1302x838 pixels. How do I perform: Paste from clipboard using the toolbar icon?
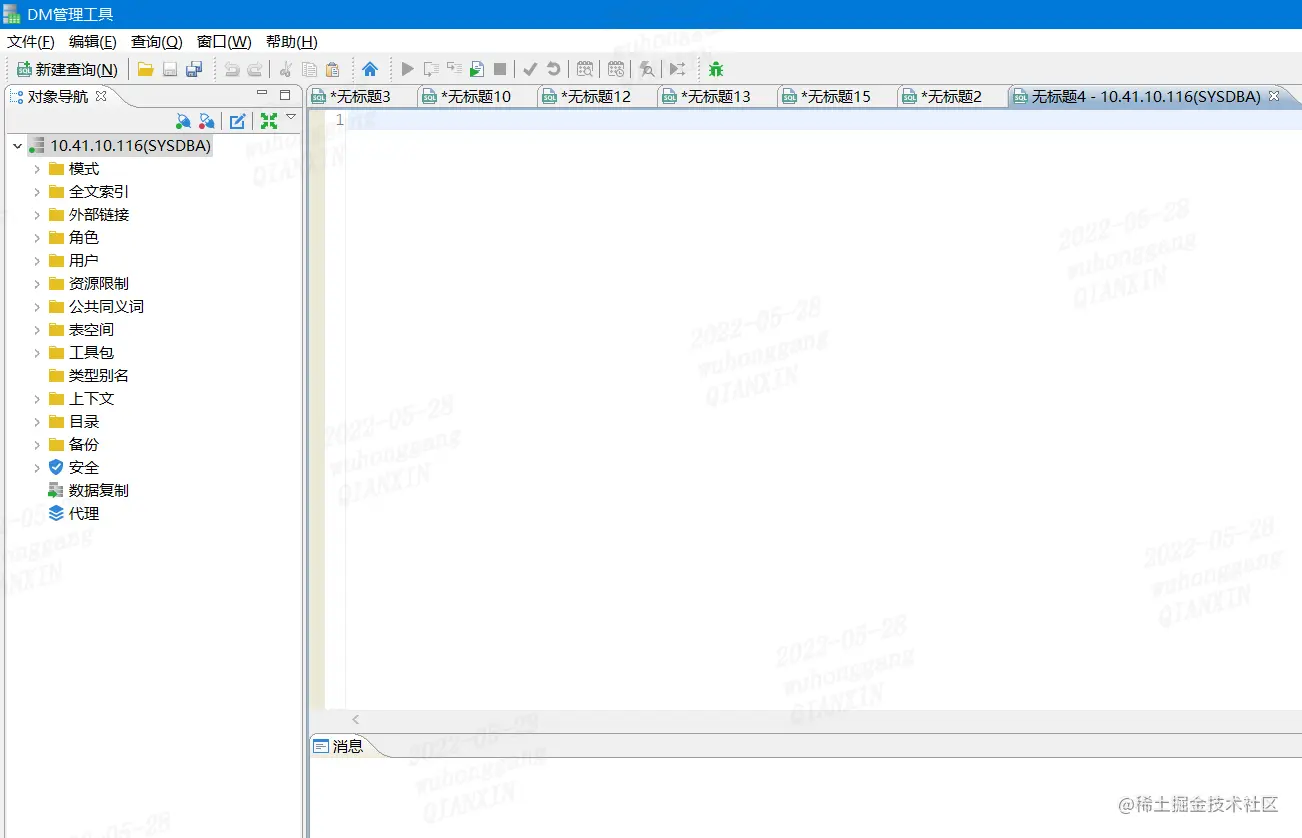pyautogui.click(x=333, y=69)
